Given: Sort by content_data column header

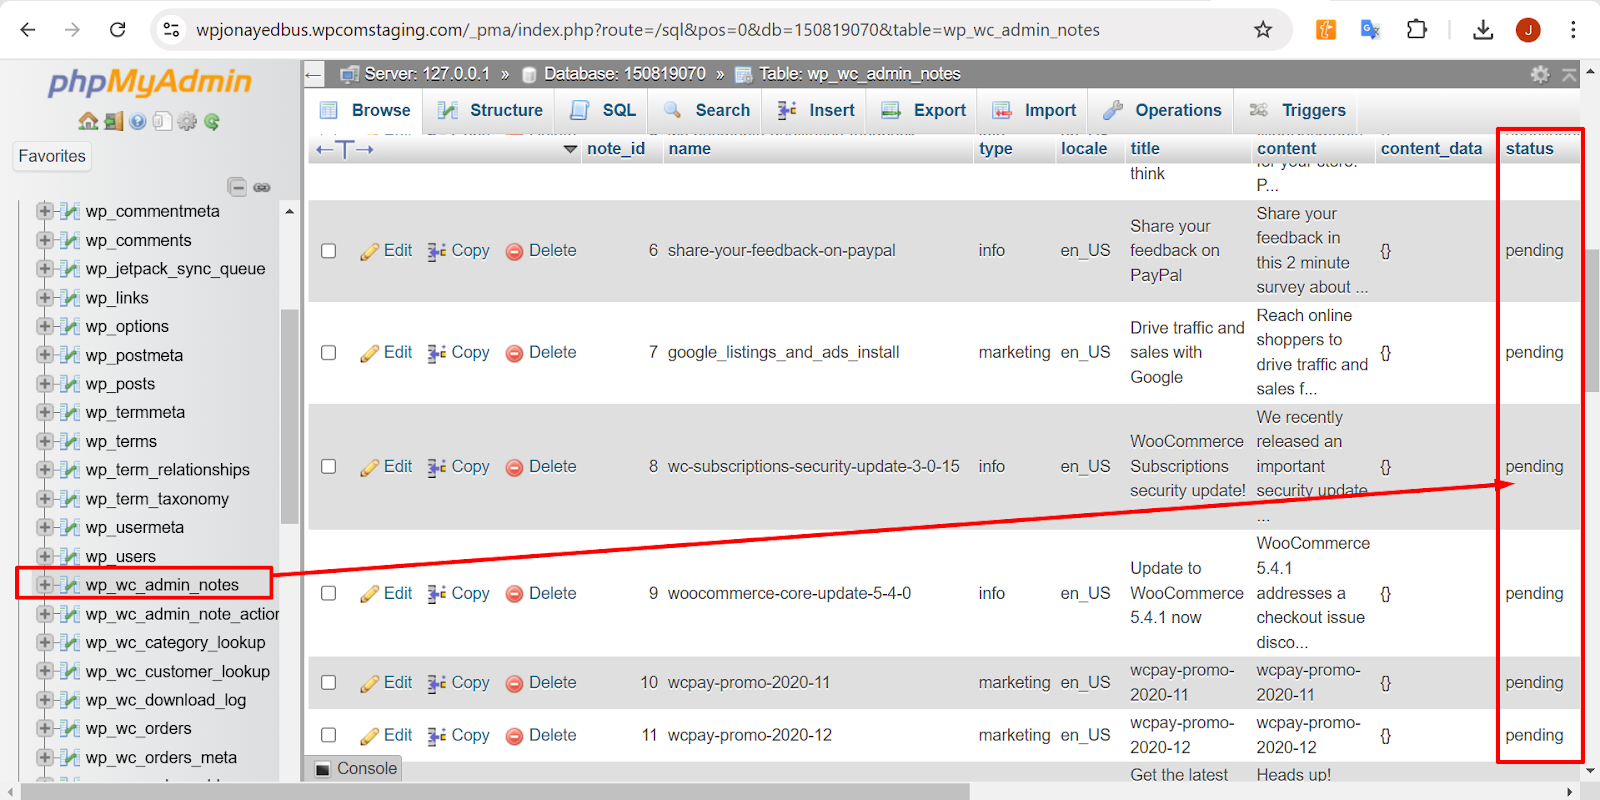Looking at the screenshot, I should click(x=1431, y=149).
